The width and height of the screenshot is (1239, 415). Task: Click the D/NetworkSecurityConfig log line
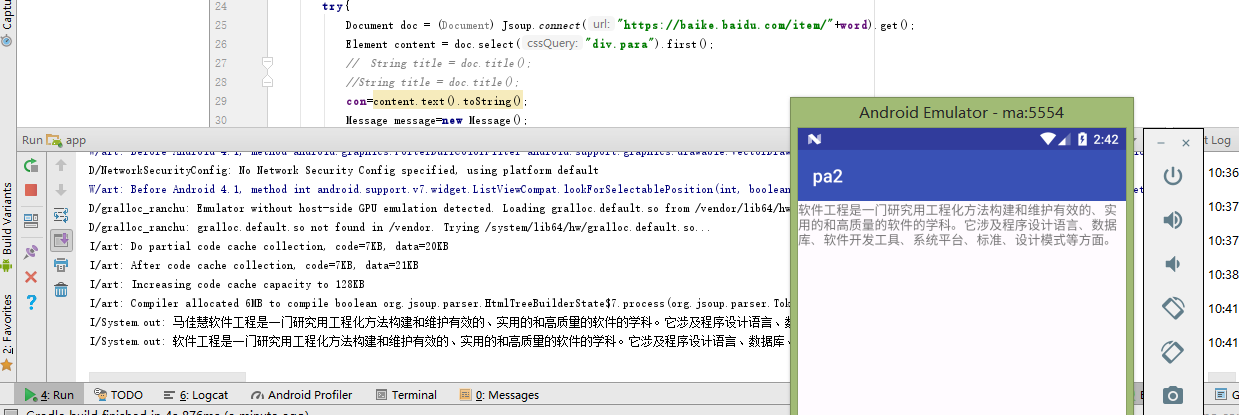point(343,170)
